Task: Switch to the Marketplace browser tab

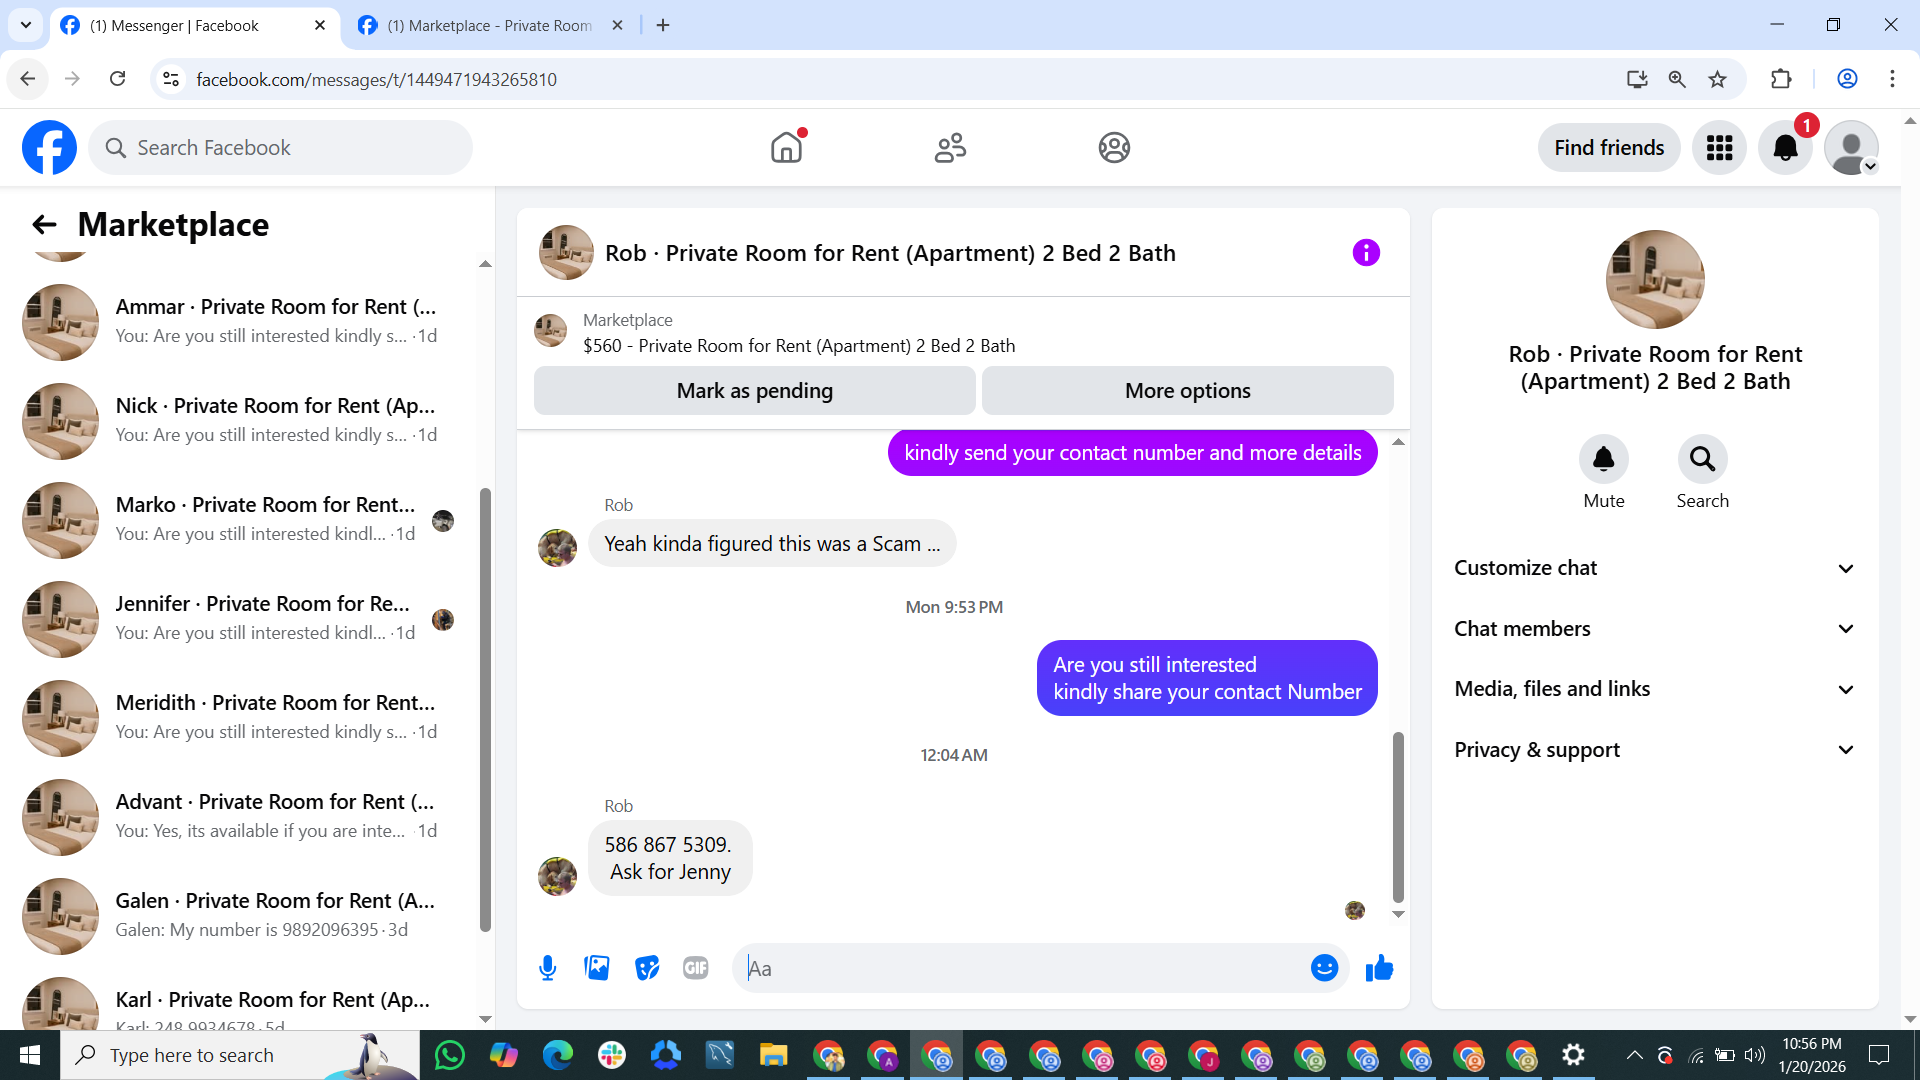Action: coord(490,26)
